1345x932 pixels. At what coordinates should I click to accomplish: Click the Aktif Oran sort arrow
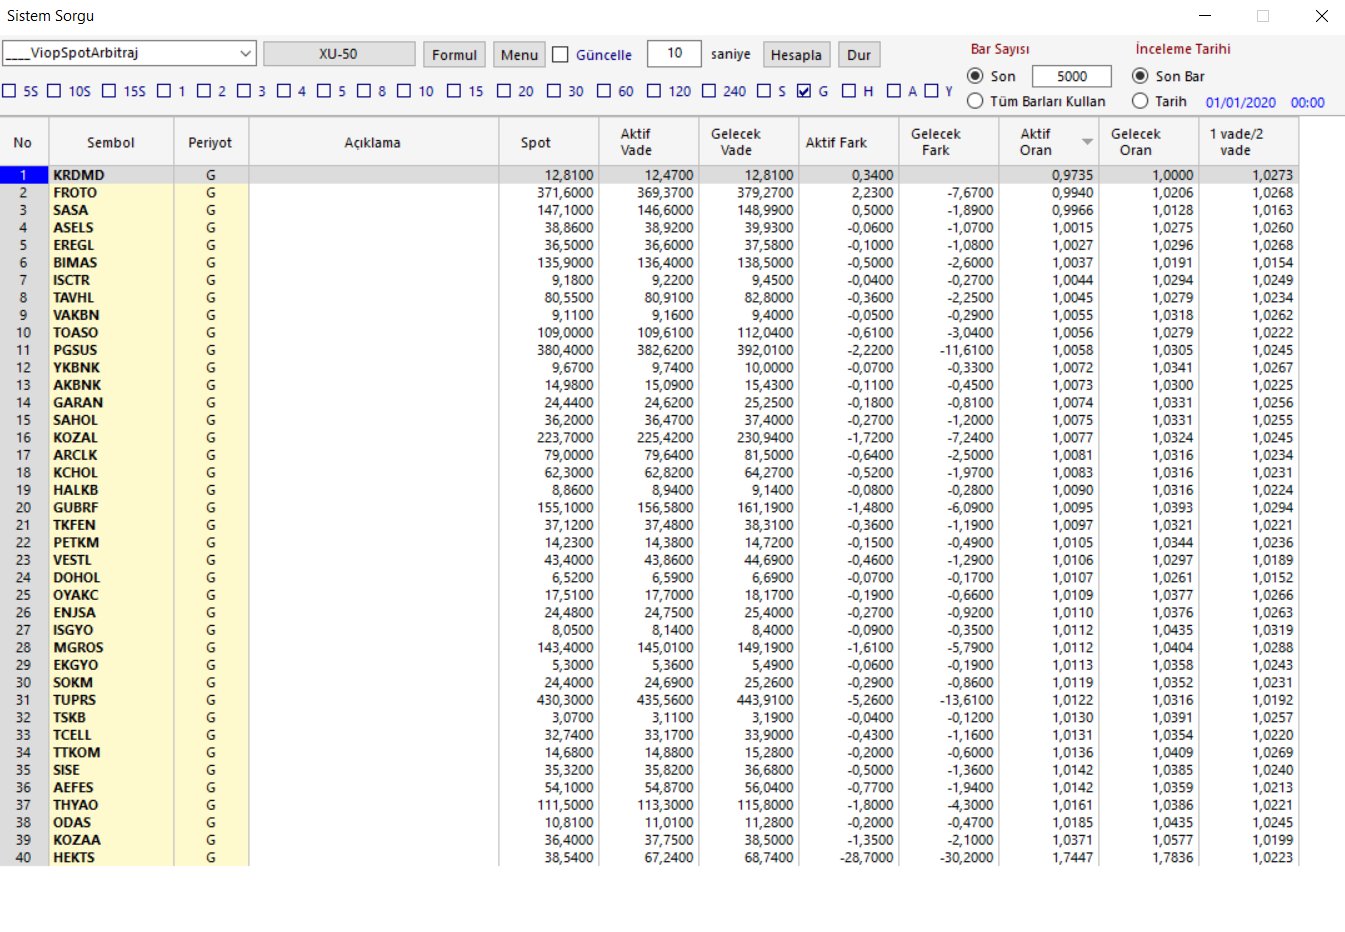(1087, 142)
